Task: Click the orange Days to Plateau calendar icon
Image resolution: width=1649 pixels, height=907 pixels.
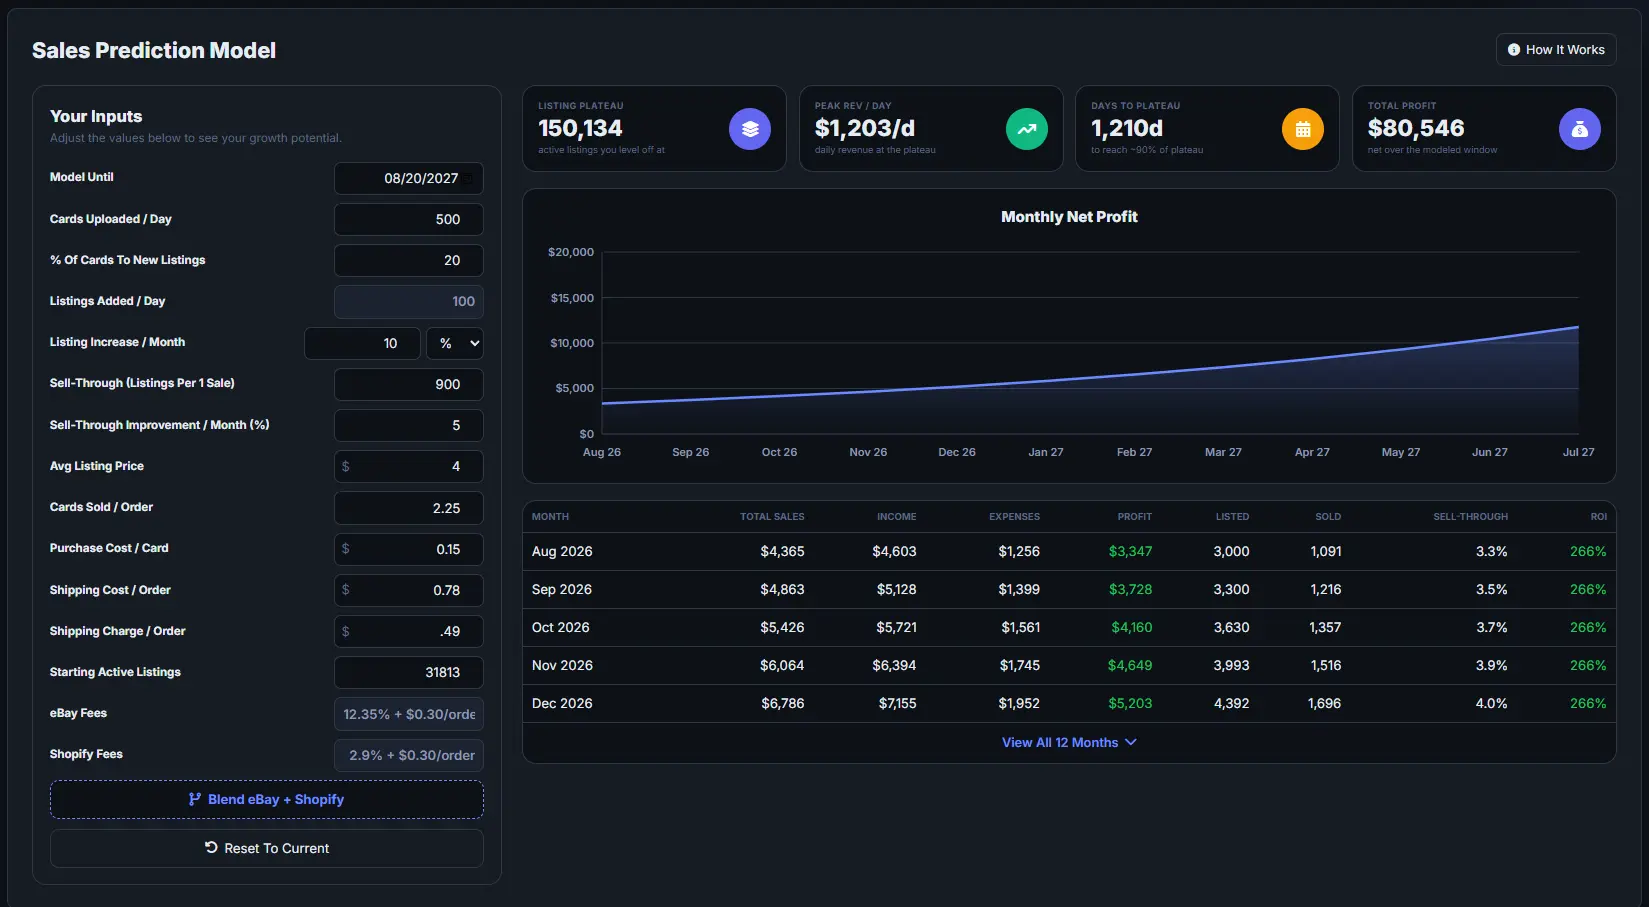Action: tap(1303, 129)
